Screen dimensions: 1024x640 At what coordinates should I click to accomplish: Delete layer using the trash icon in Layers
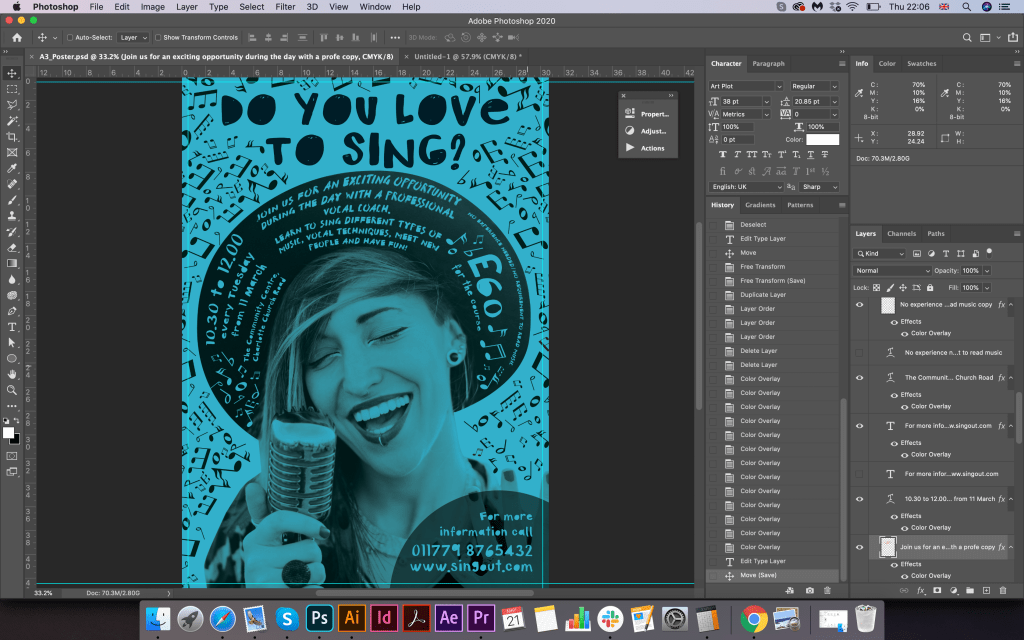pos(1003,591)
